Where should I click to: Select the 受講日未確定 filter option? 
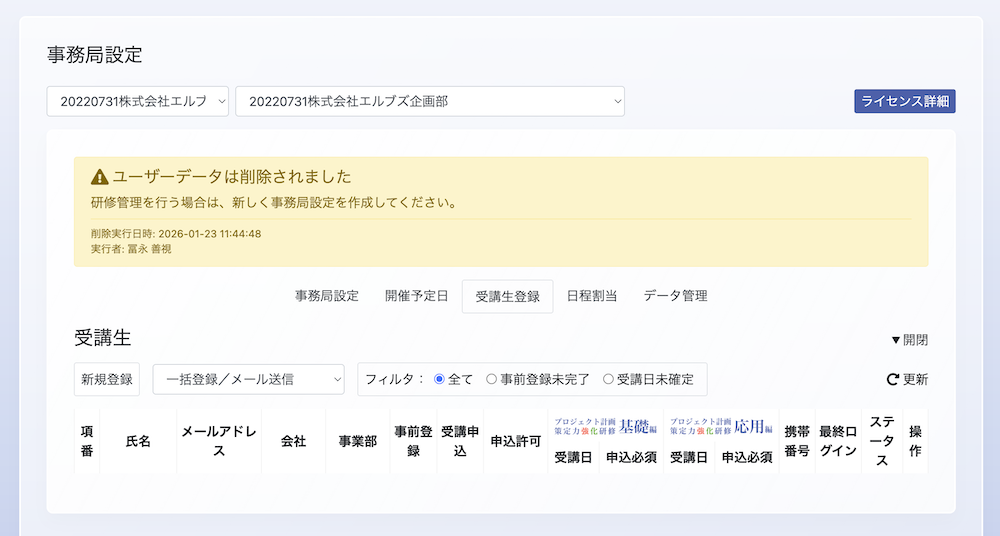click(608, 380)
